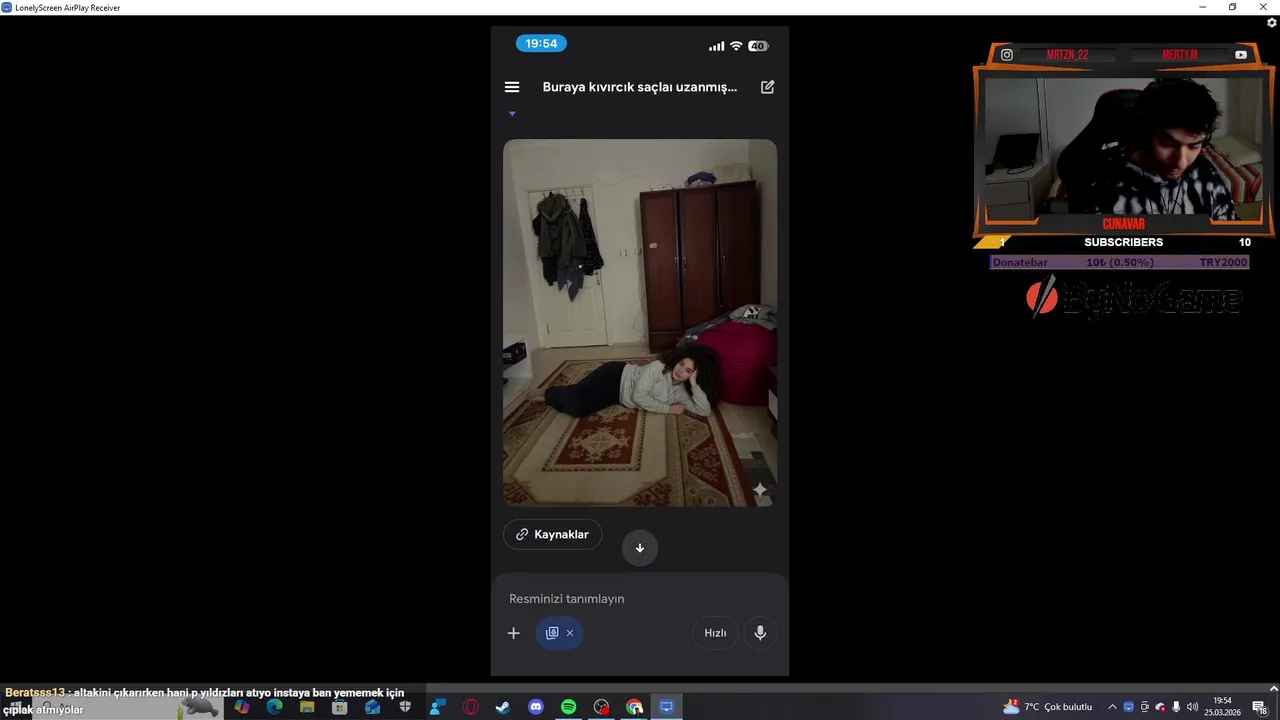Open File Explorer from the taskbar

coord(307,707)
